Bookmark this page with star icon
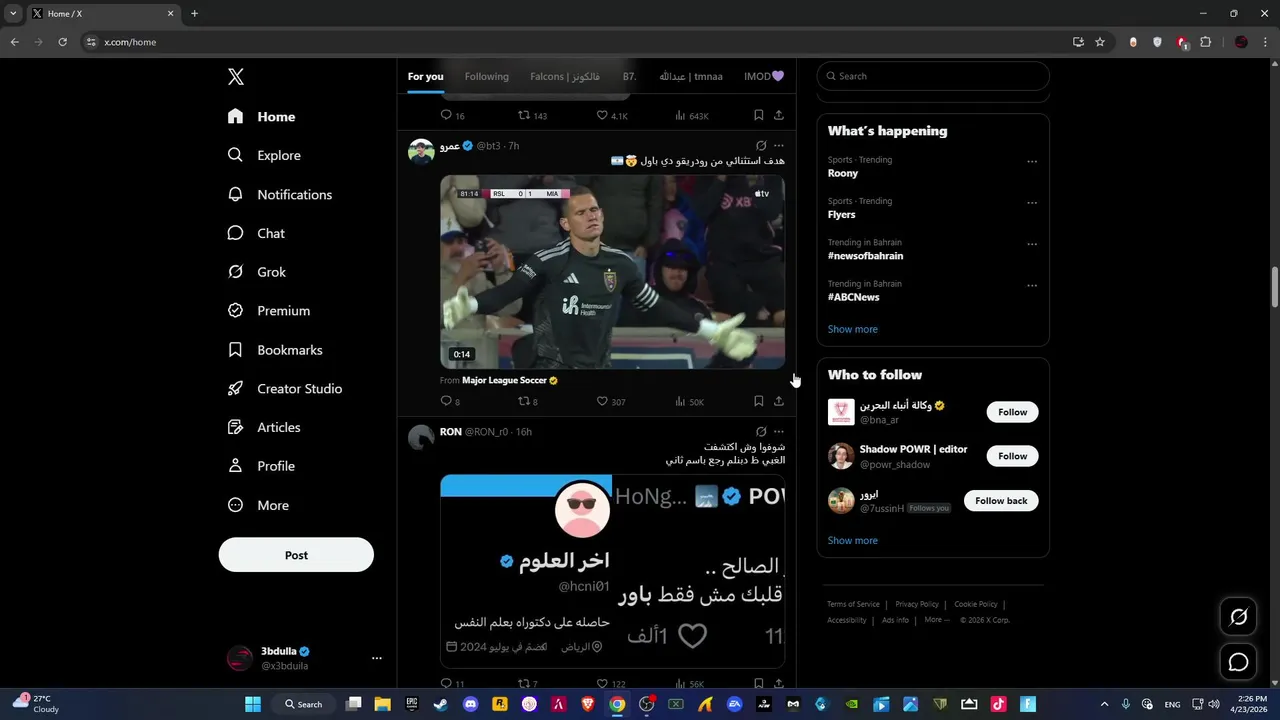This screenshot has height=720, width=1280. 1100,42
